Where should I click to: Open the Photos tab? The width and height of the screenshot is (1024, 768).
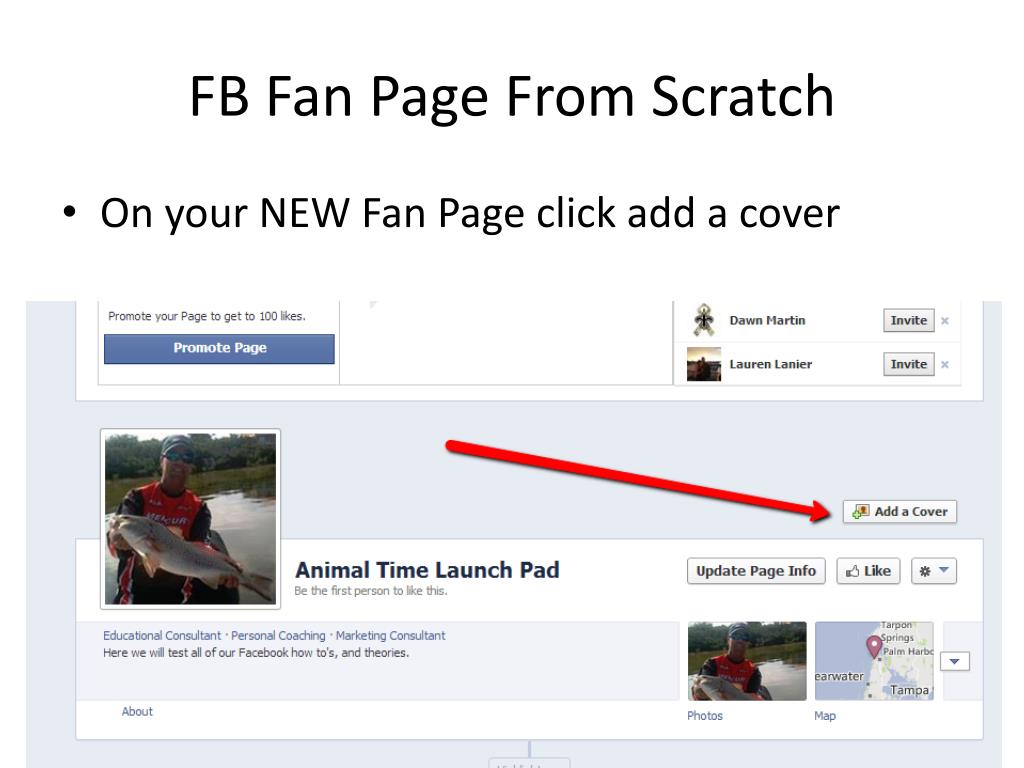pos(705,716)
